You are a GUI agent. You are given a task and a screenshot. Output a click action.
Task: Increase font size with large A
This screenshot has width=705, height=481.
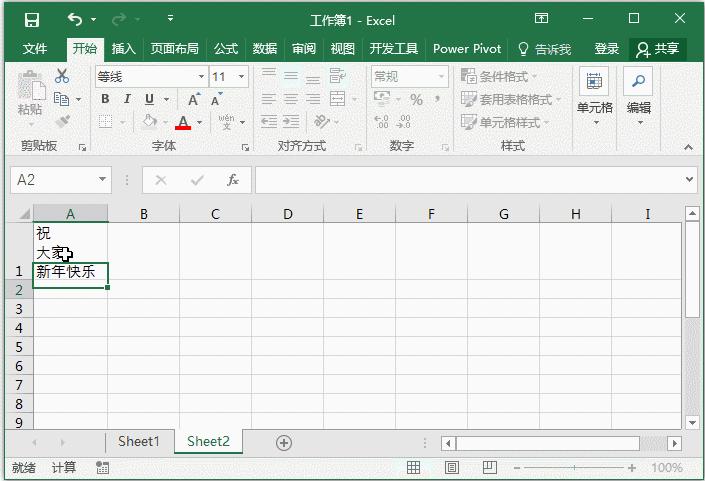click(x=194, y=99)
